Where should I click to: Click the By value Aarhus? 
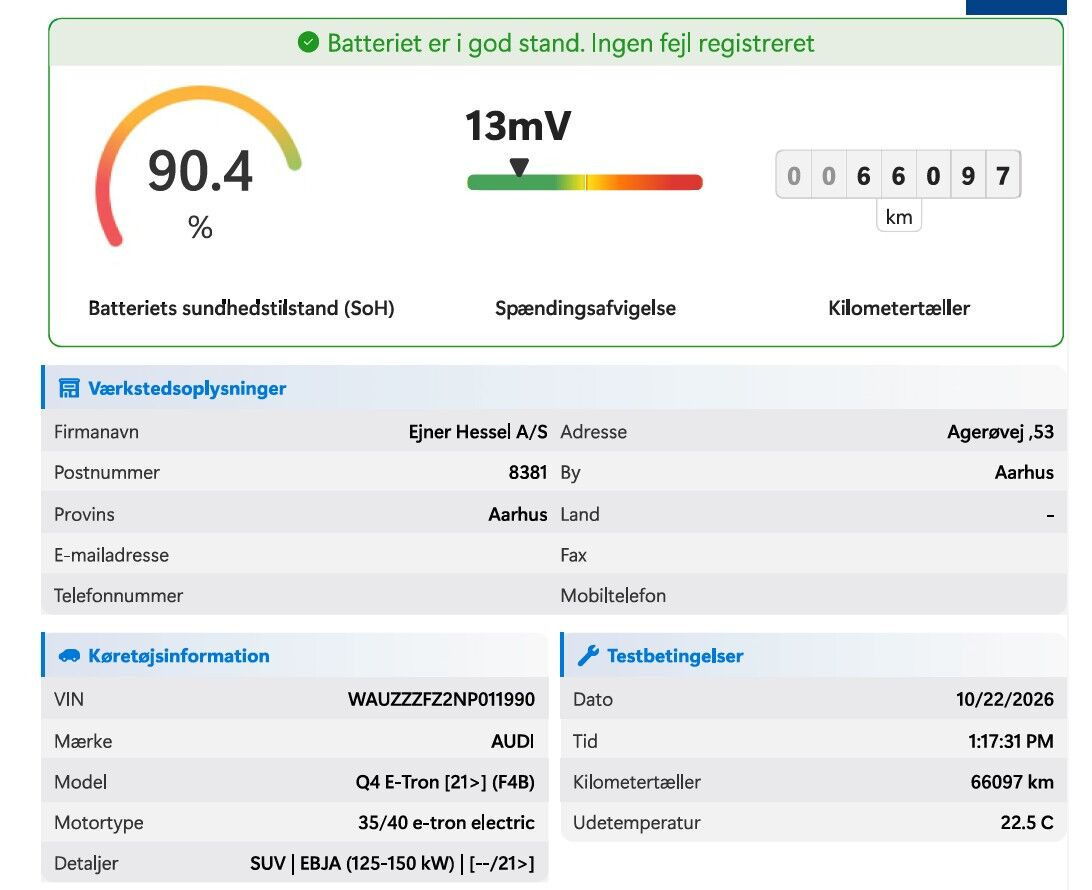point(1024,472)
